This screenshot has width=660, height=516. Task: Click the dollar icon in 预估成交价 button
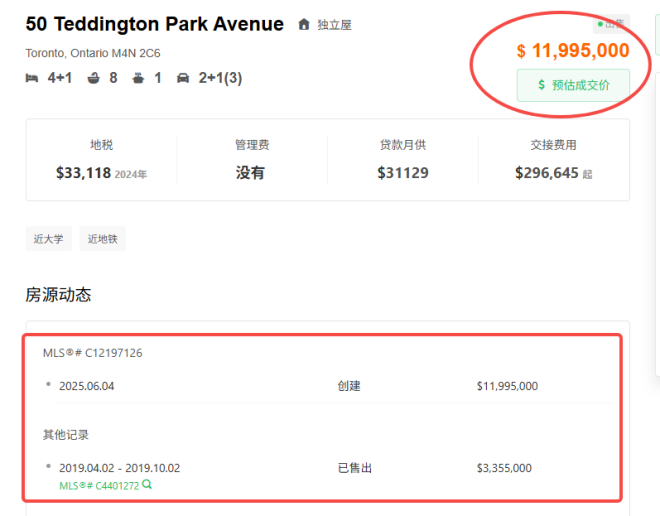click(x=542, y=86)
